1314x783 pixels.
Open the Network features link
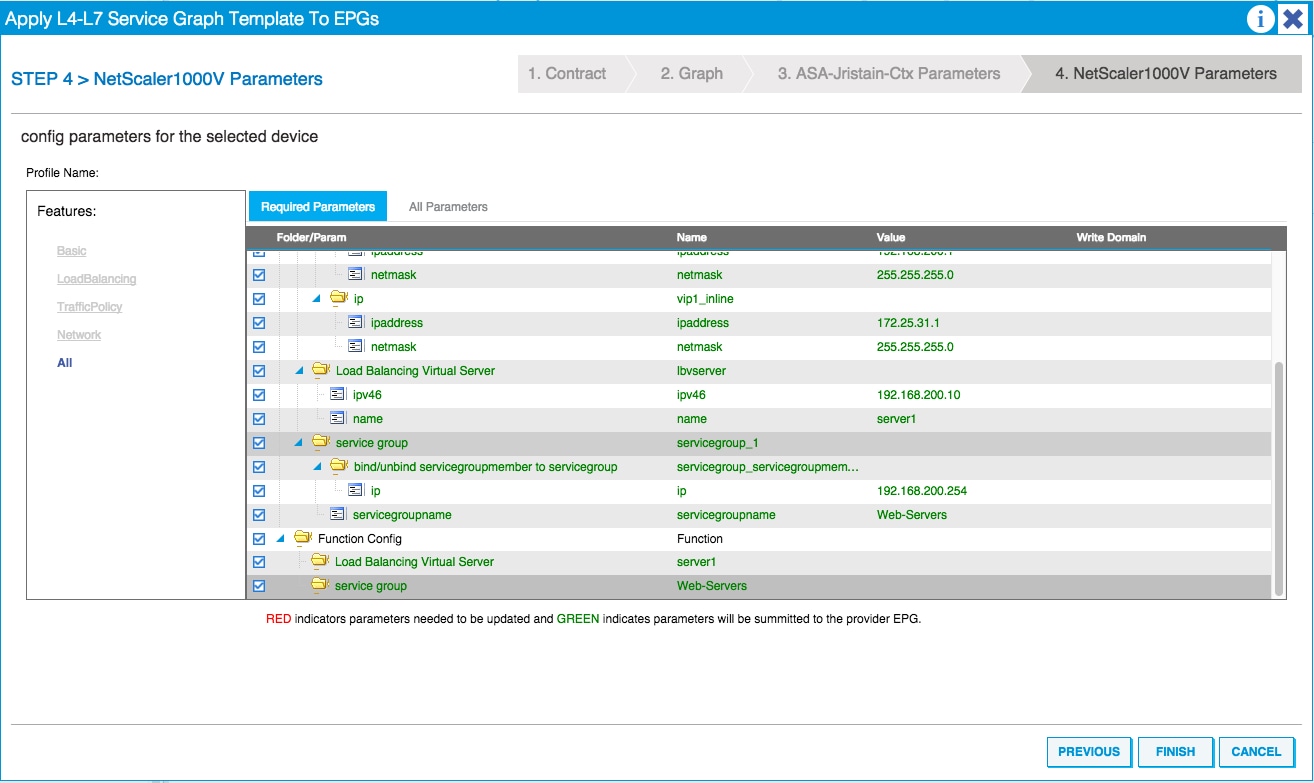(79, 334)
